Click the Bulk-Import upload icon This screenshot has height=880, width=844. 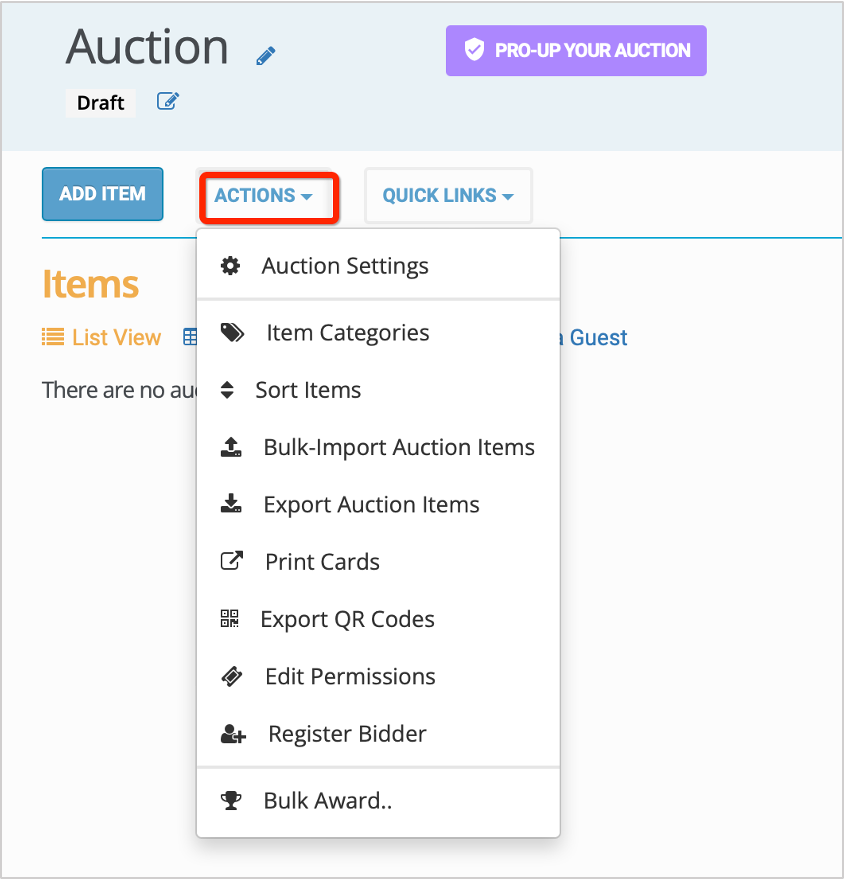tap(231, 446)
